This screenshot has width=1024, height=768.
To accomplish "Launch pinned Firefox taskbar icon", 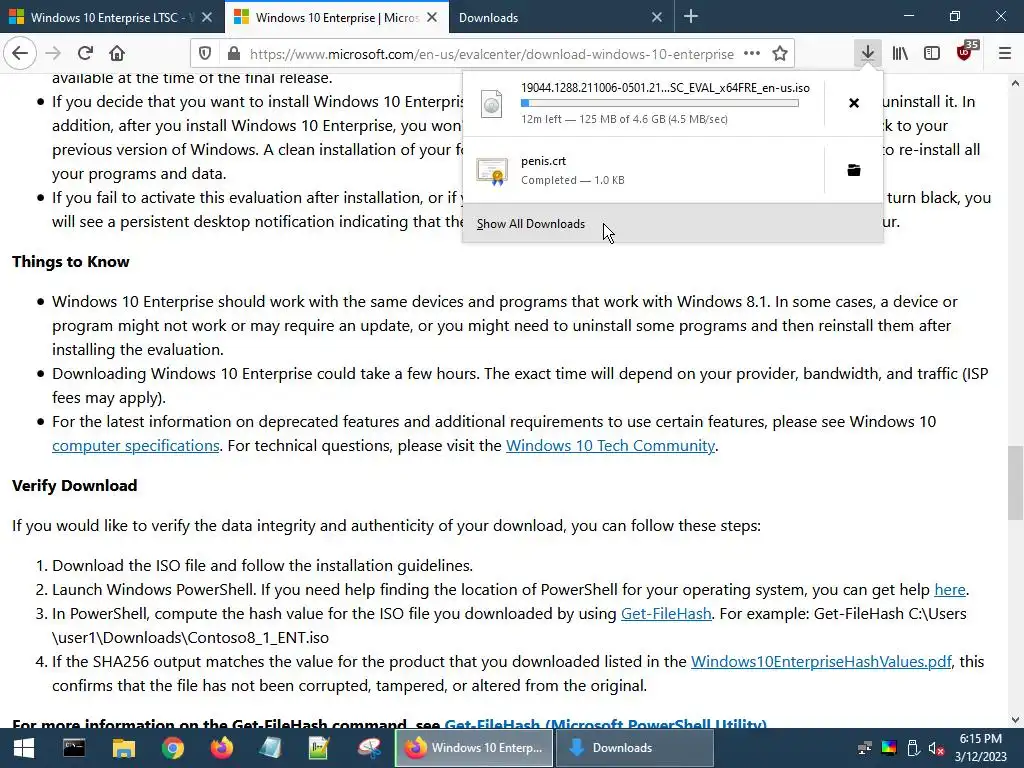I will 221,748.
